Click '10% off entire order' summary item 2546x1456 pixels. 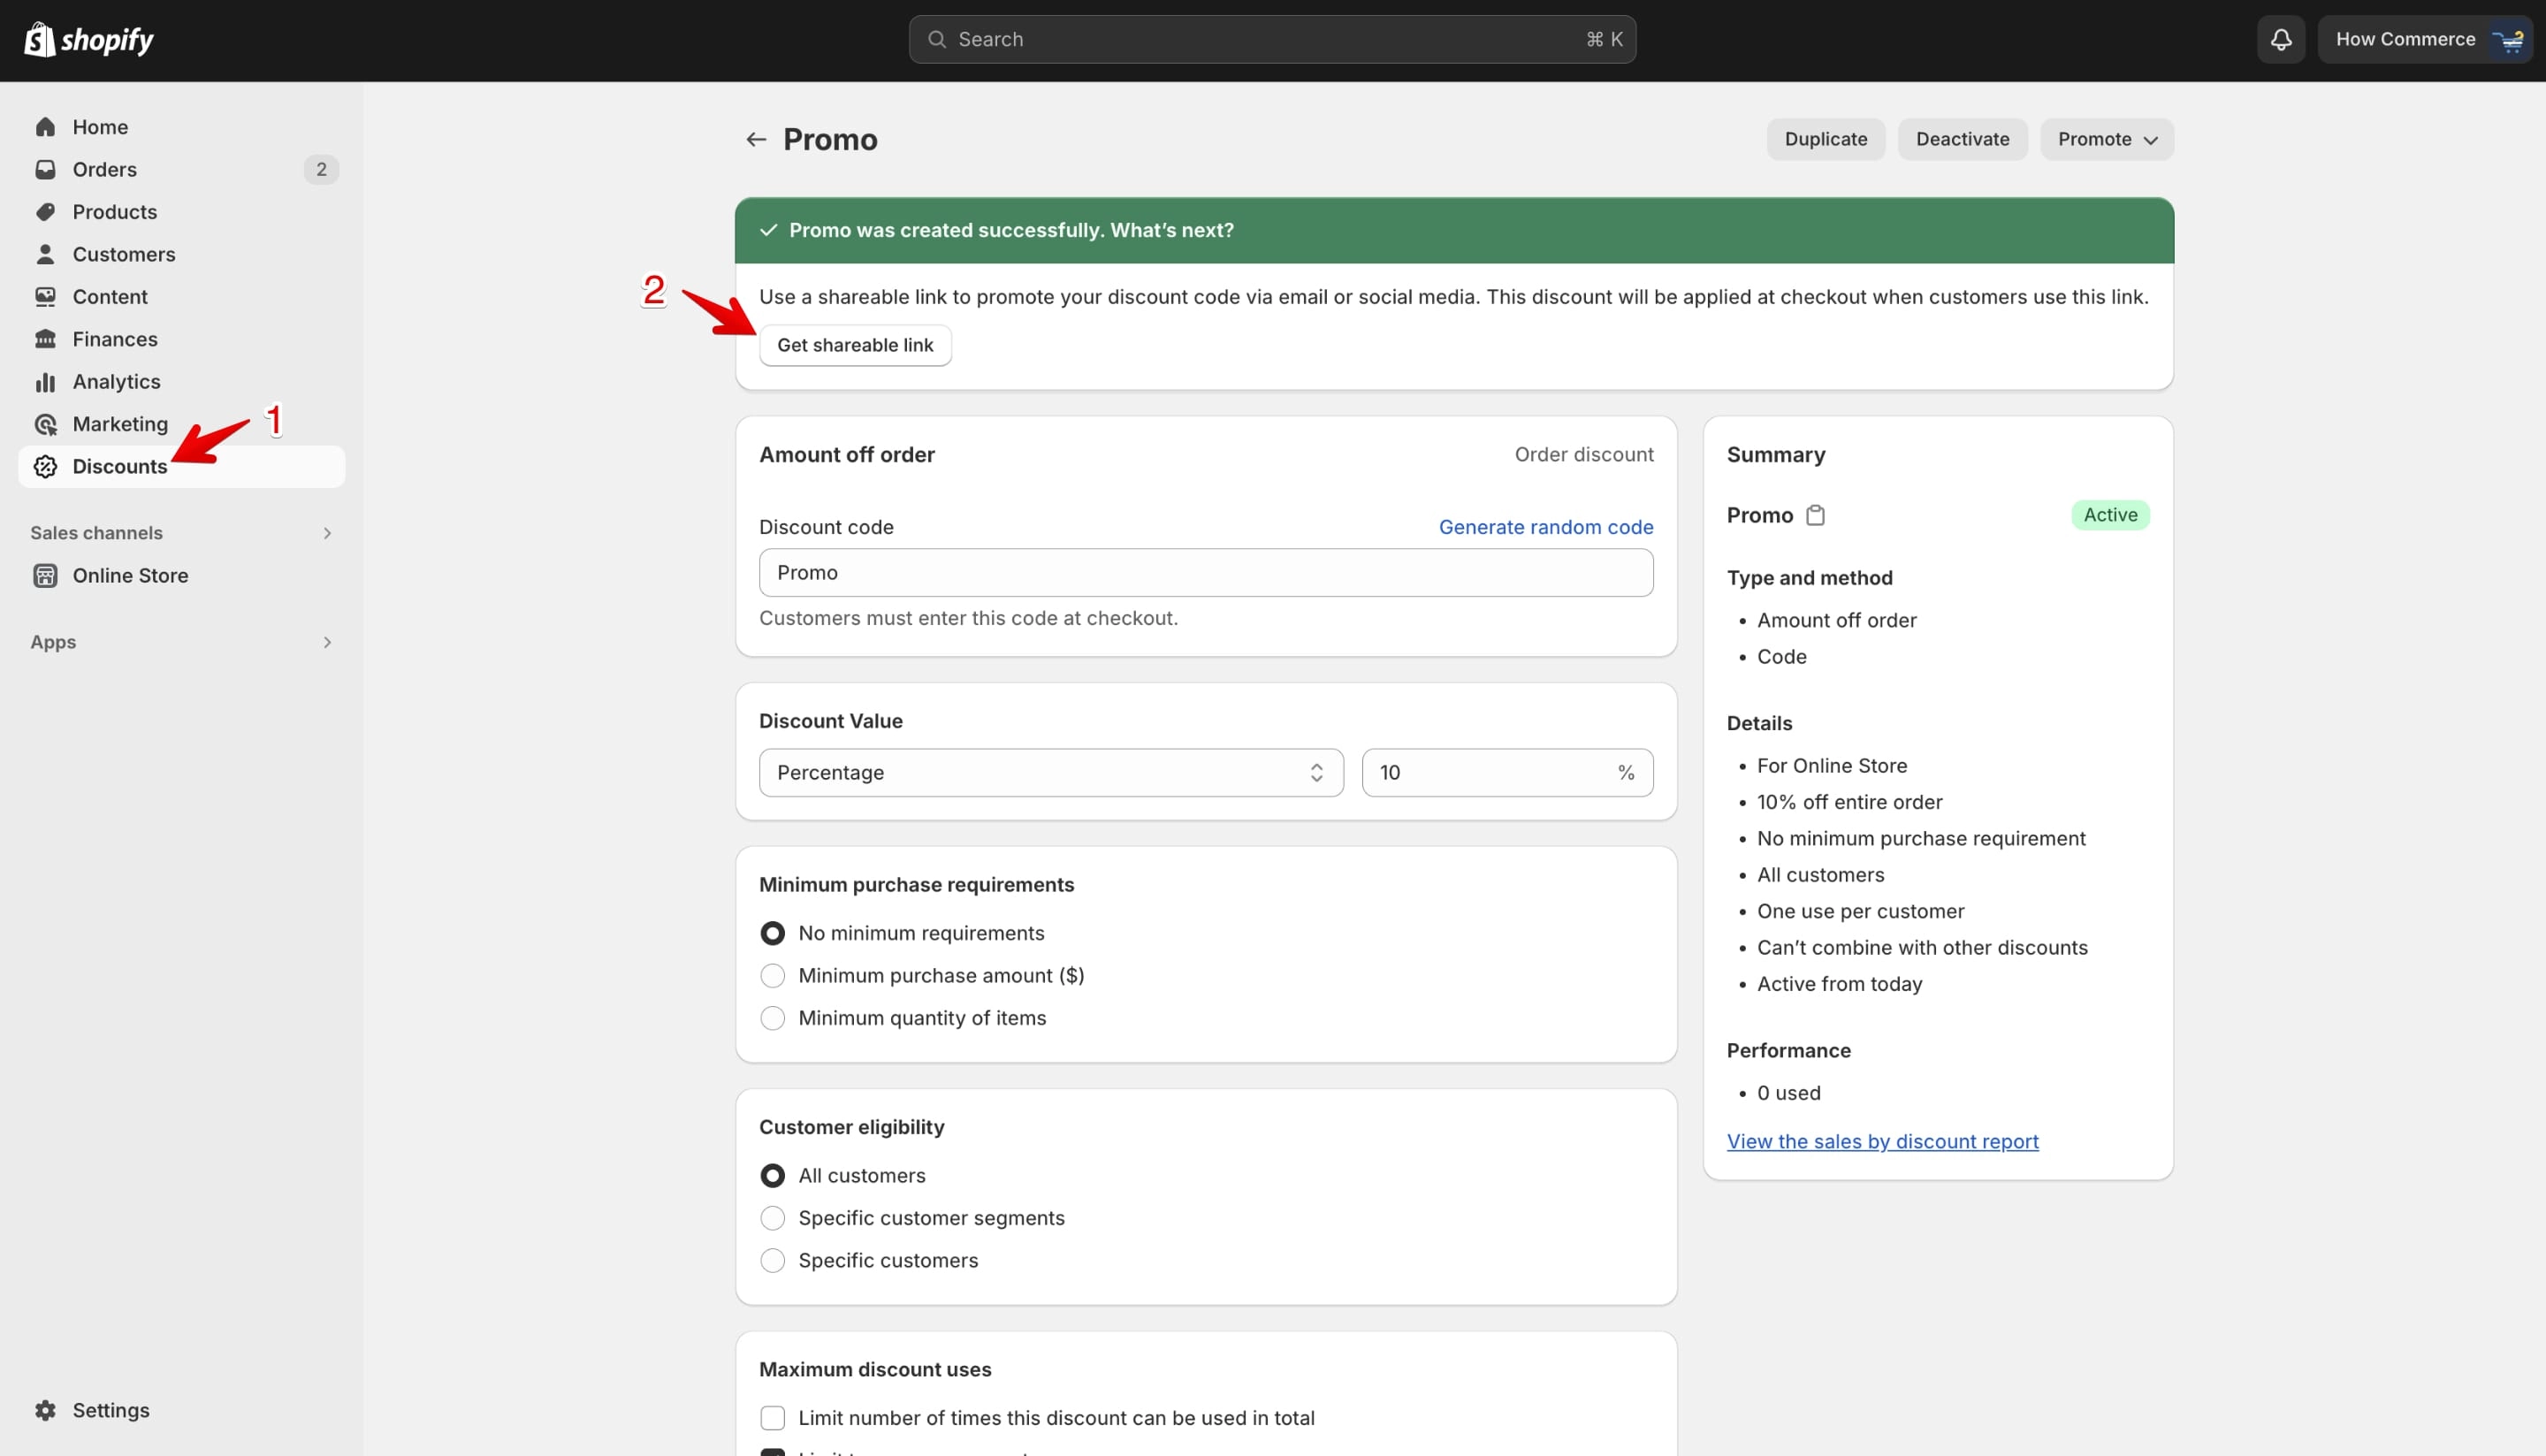(1849, 802)
